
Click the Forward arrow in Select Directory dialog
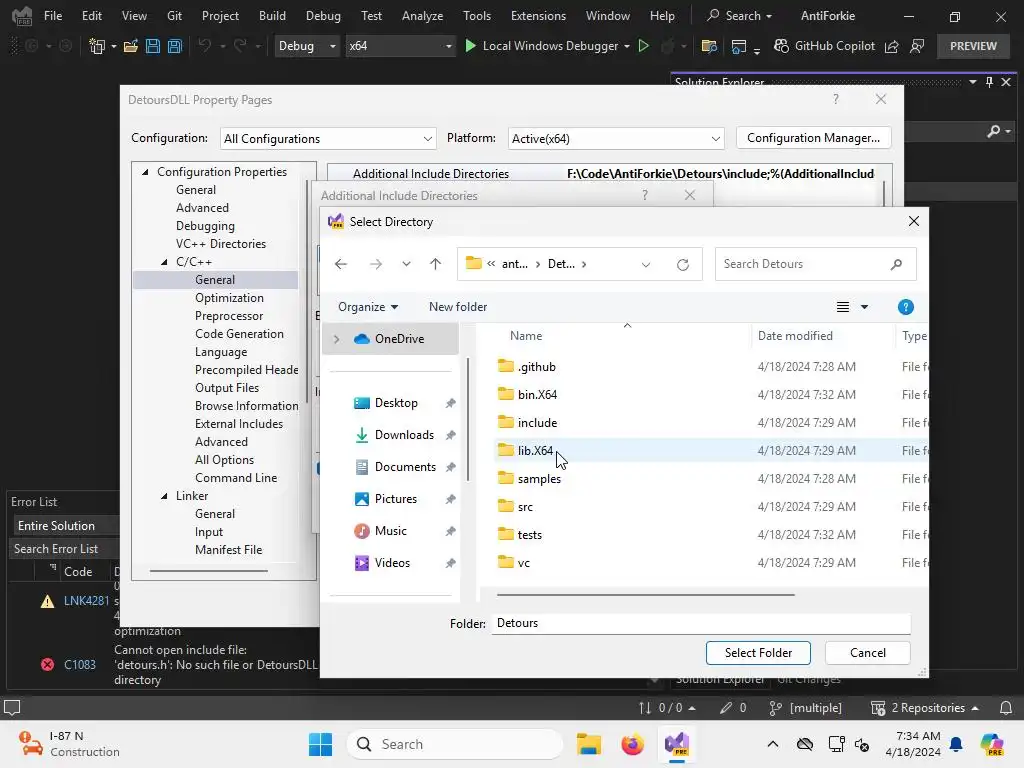tap(376, 264)
